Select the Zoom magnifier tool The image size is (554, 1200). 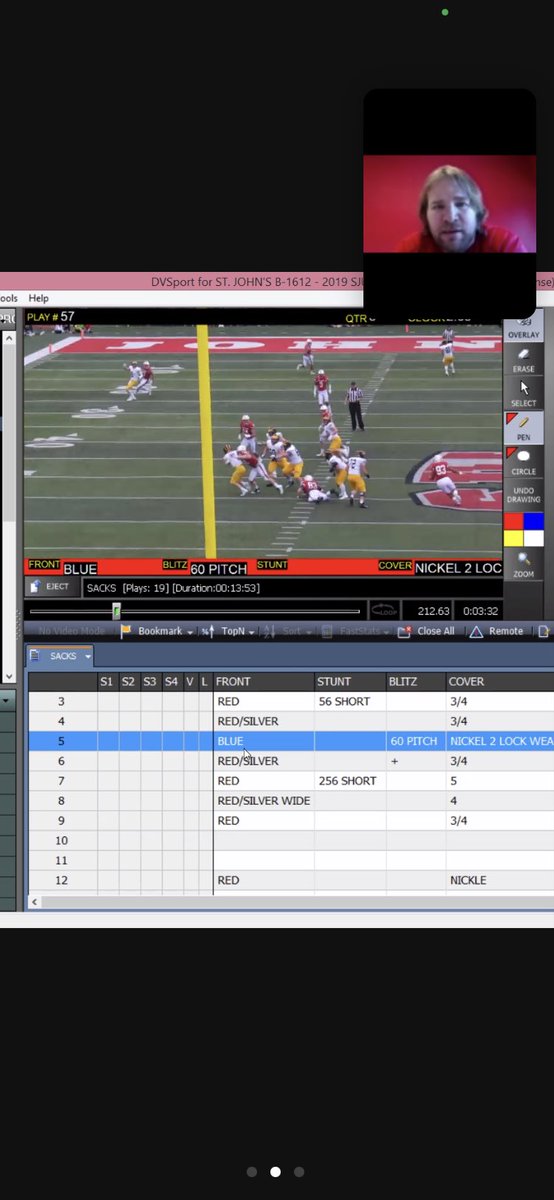click(523, 565)
